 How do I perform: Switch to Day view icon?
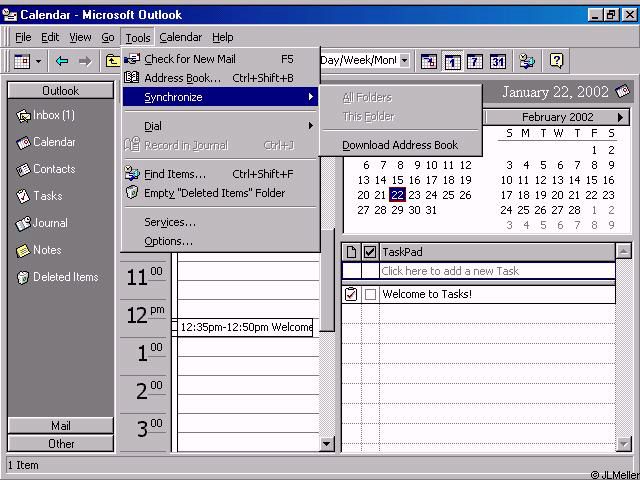[x=452, y=62]
